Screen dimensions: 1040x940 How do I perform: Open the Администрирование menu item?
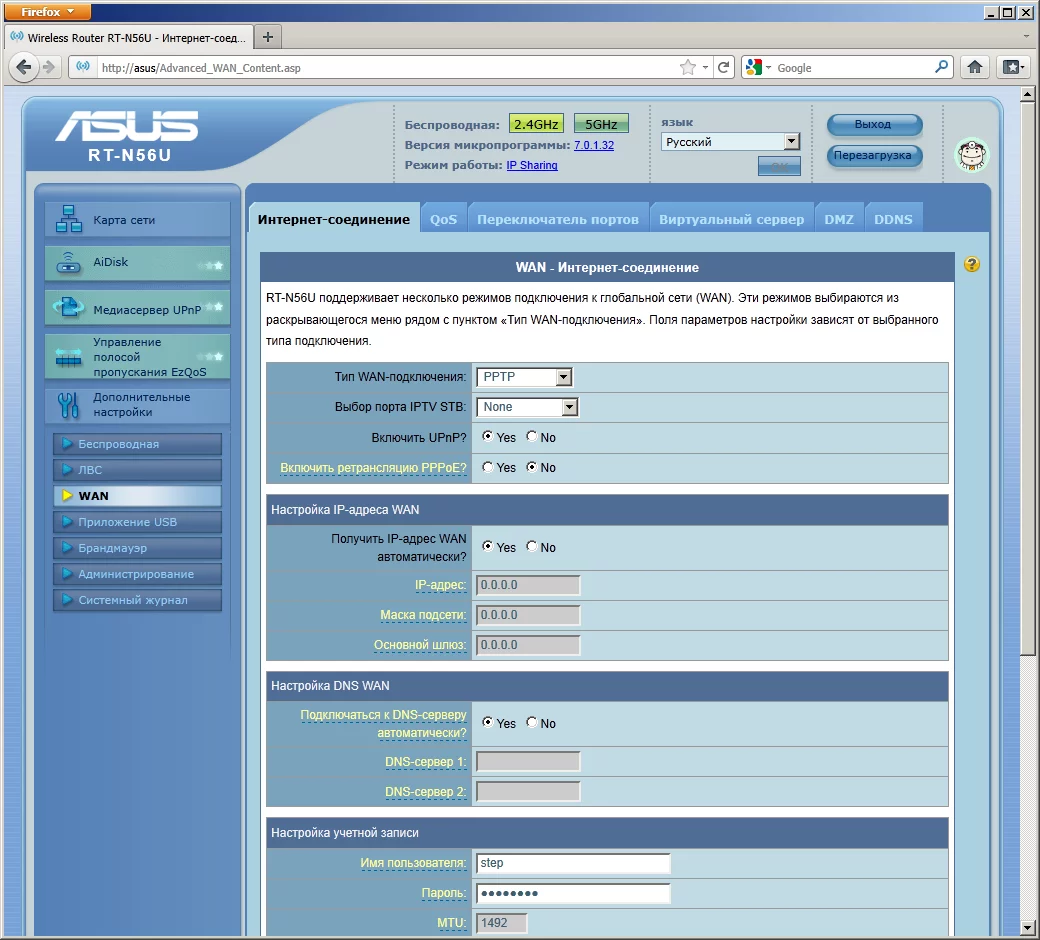tap(137, 574)
